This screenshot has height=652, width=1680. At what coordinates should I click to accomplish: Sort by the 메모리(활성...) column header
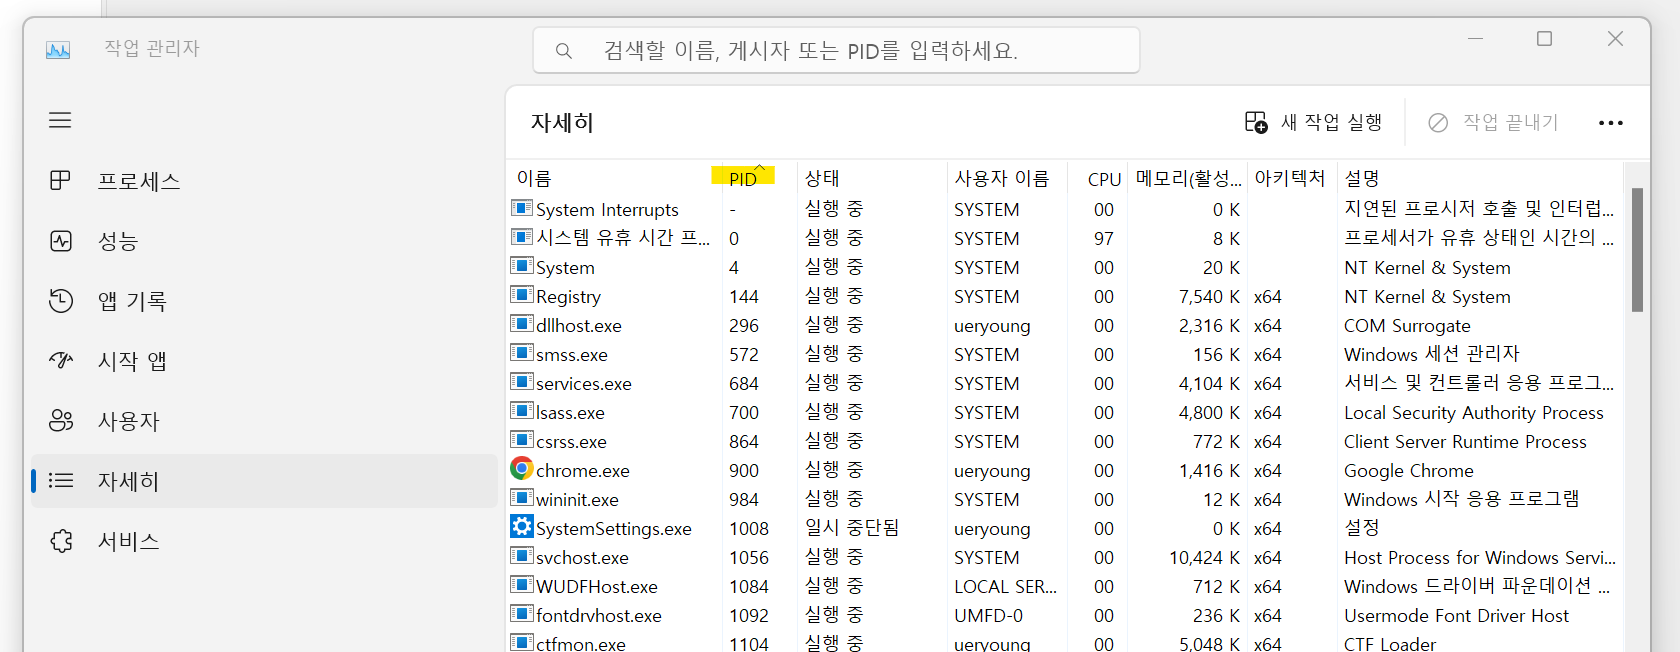1188,178
